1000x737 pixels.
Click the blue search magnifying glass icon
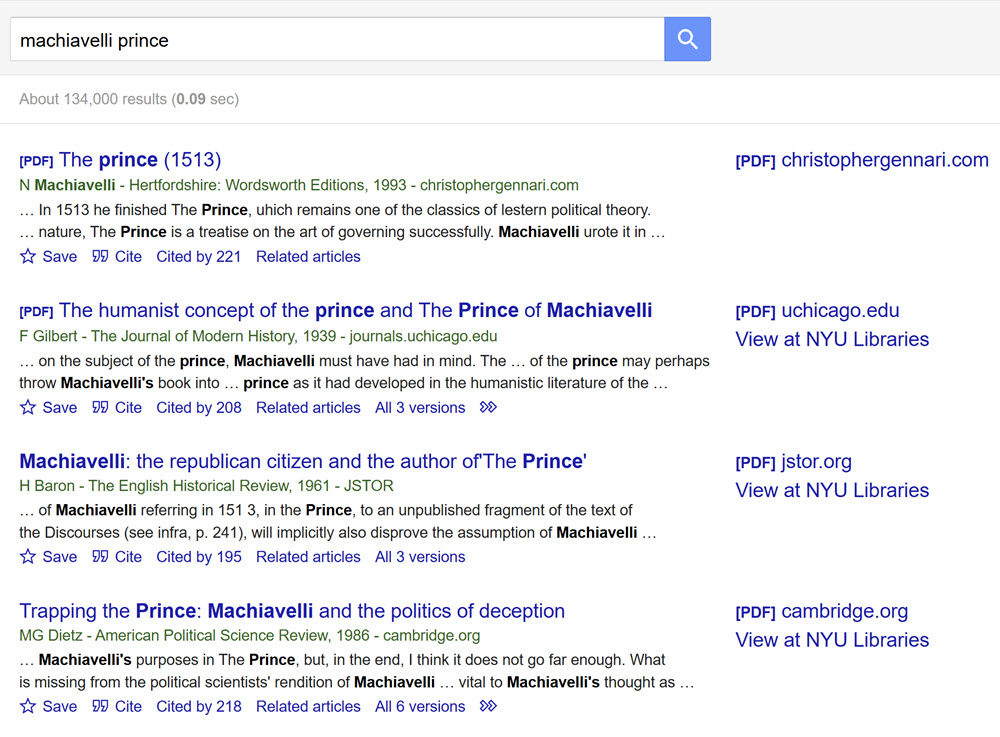(687, 39)
